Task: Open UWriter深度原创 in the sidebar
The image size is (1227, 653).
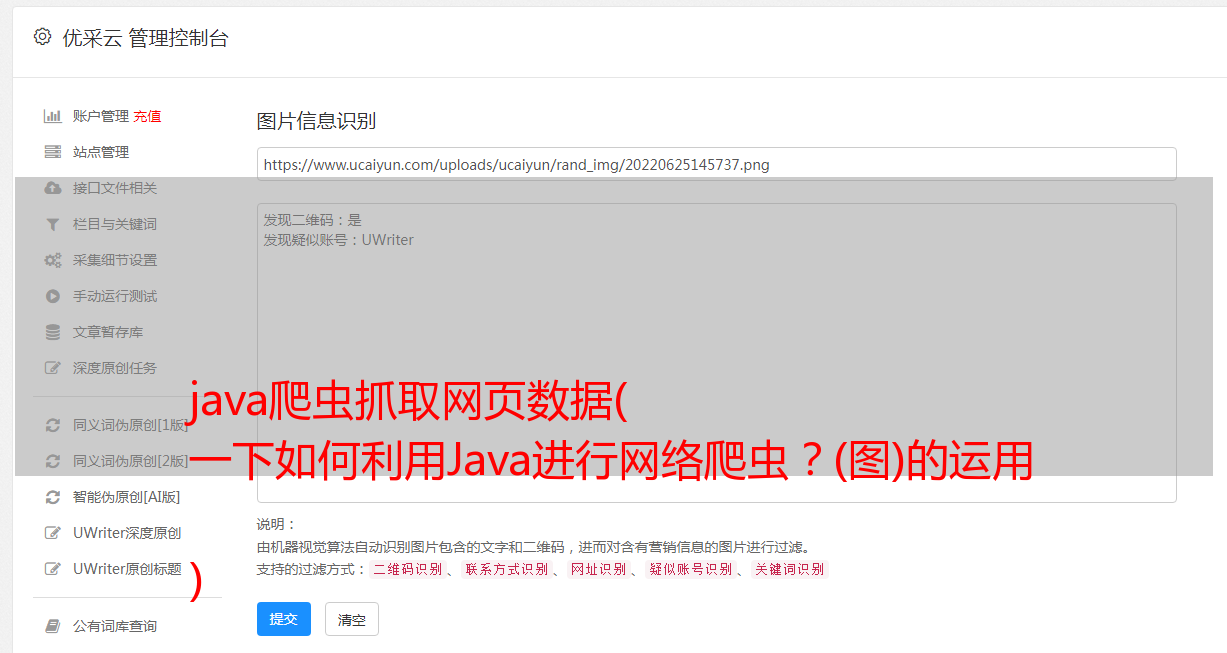Action: (x=127, y=533)
